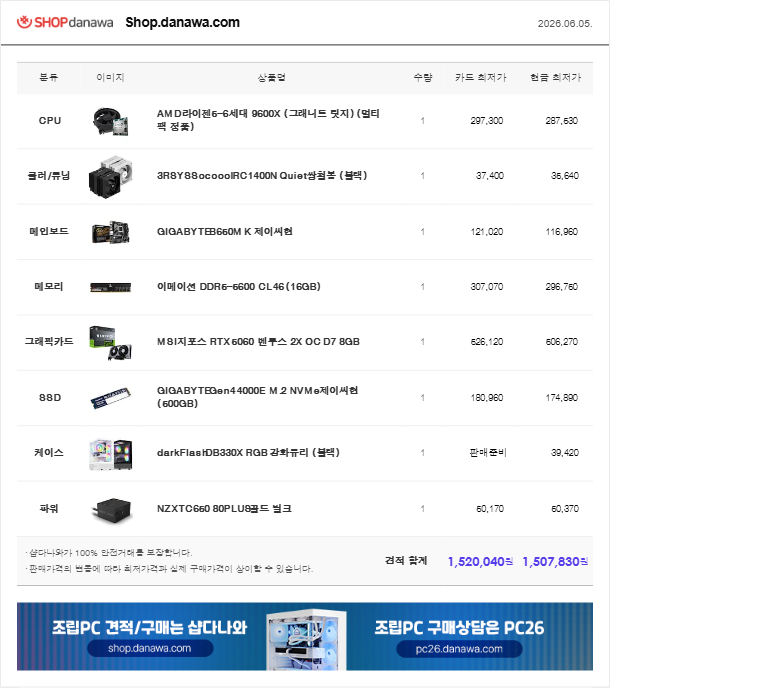
Task: Click the memory card price 307,070
Action: (x=486, y=287)
